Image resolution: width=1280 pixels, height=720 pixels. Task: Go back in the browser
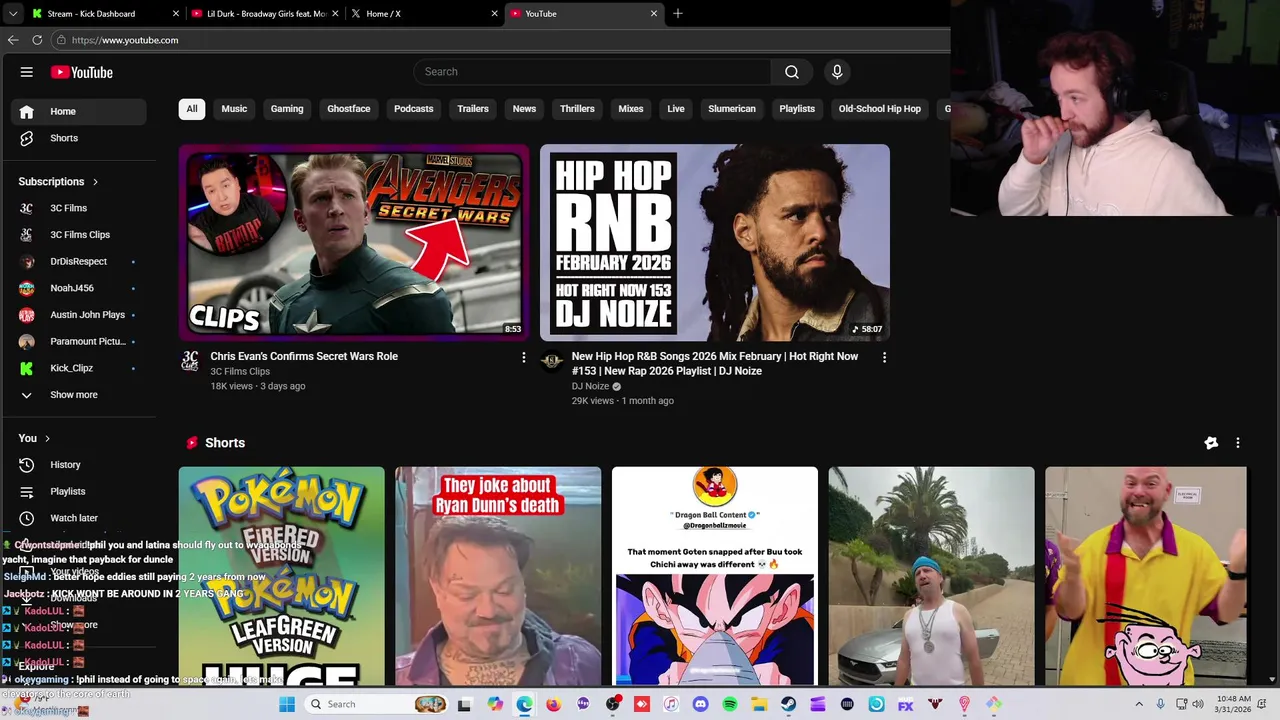coord(13,40)
